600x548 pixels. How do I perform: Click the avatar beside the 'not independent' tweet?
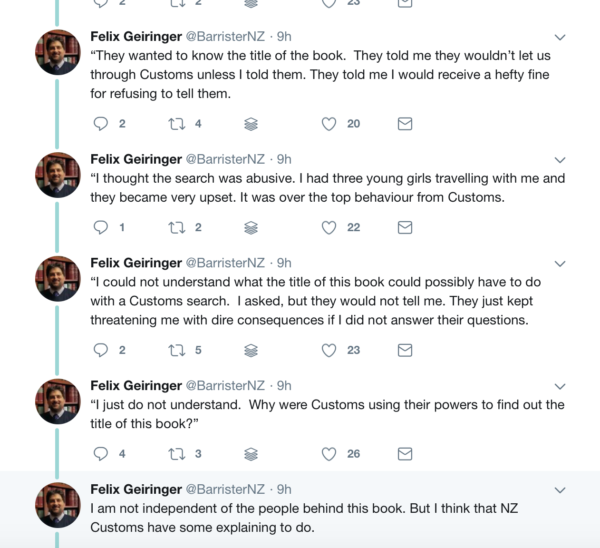(x=58, y=507)
